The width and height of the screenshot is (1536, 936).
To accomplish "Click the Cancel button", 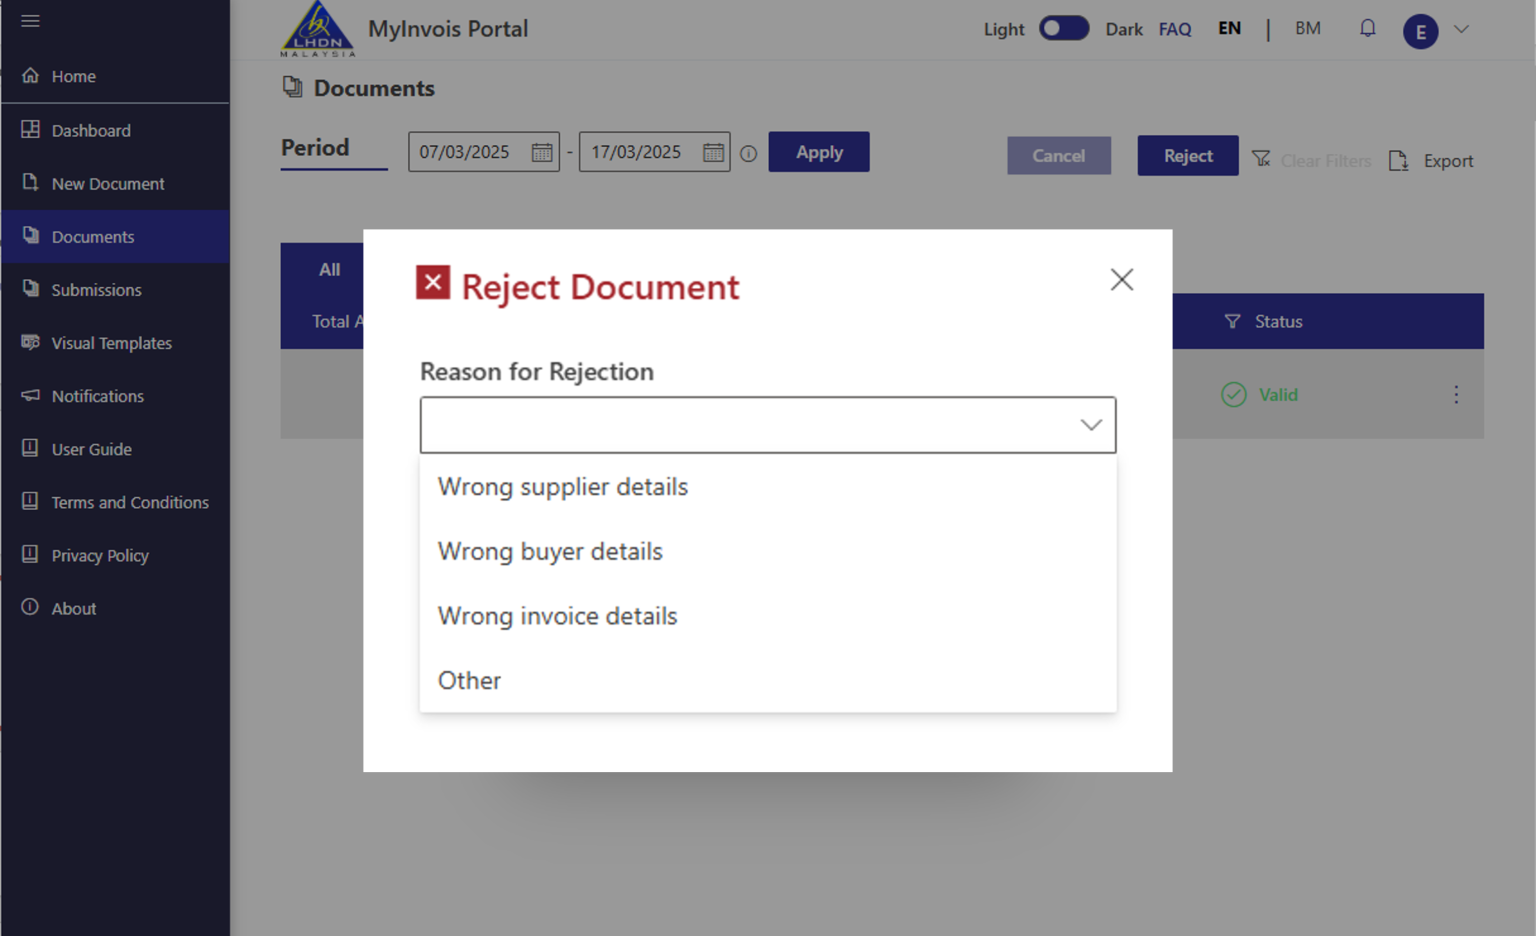I will click(1059, 156).
